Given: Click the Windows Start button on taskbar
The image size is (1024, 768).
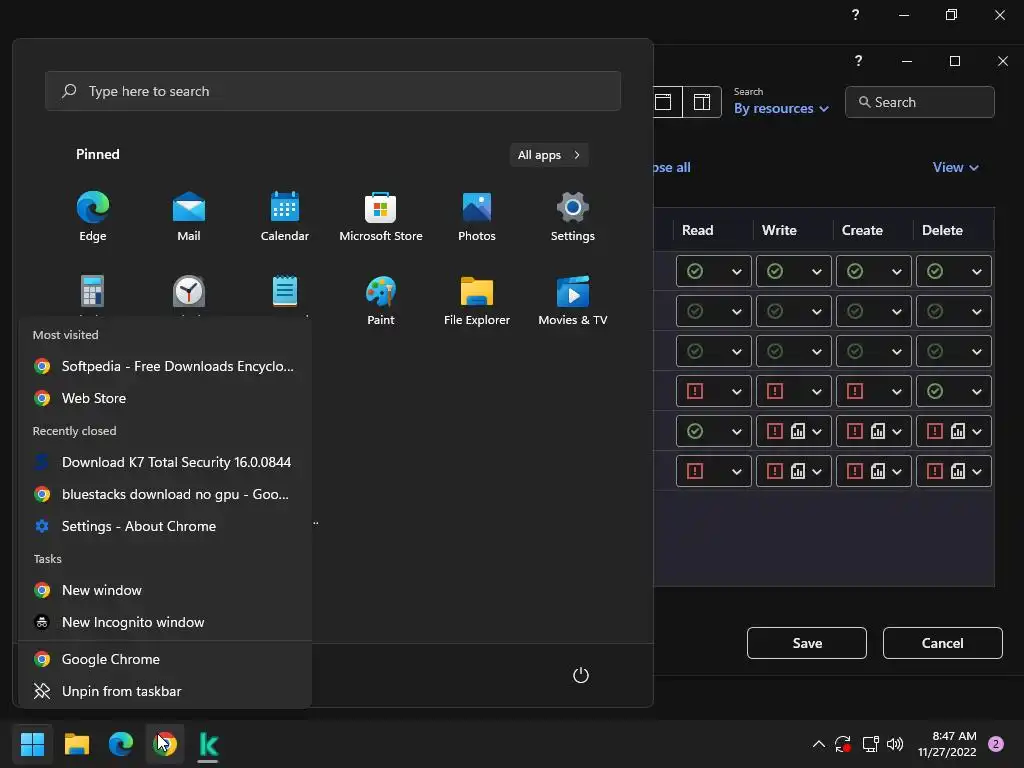Looking at the screenshot, I should pyautogui.click(x=32, y=744).
